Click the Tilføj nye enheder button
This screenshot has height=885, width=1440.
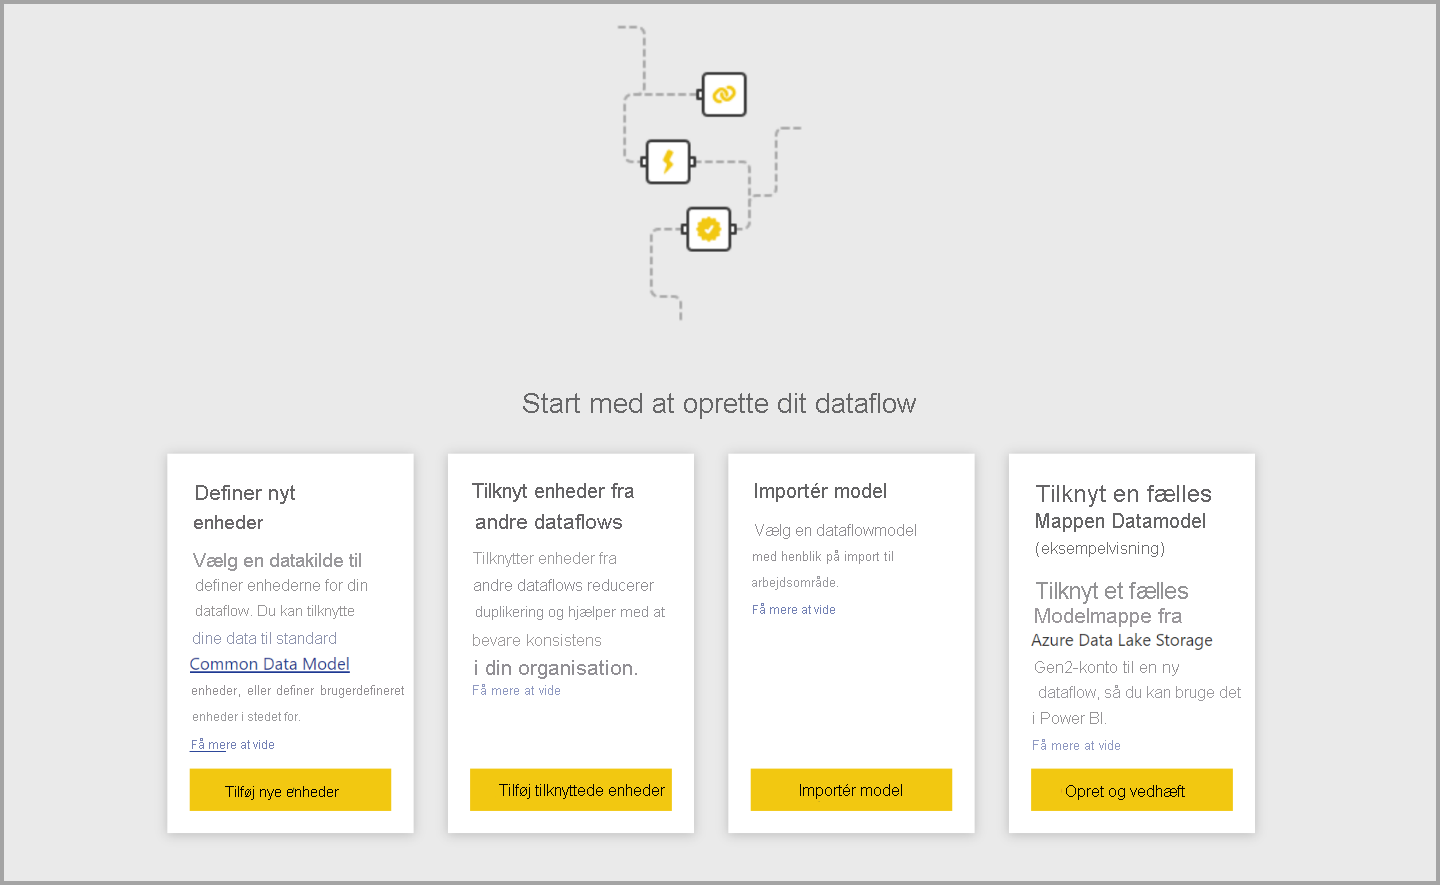(x=290, y=790)
